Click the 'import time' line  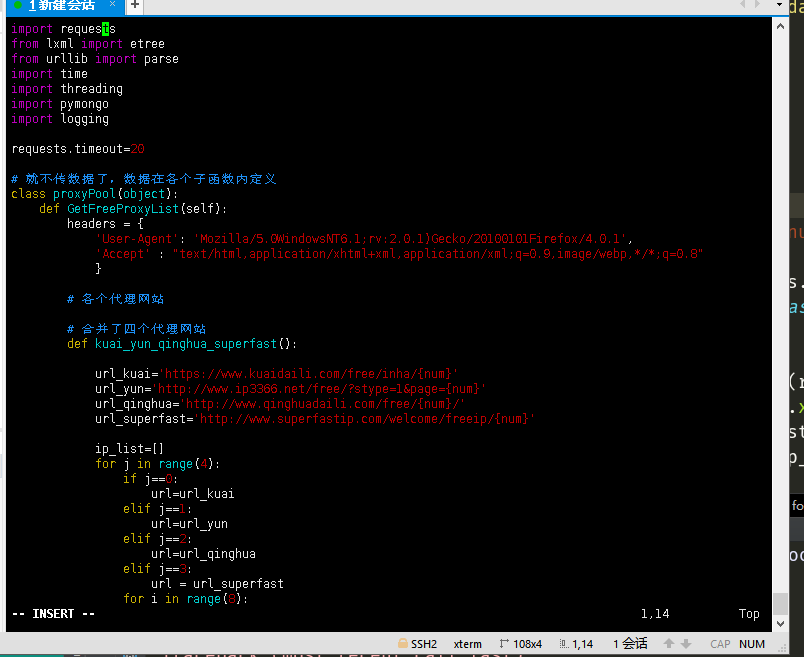coord(49,74)
